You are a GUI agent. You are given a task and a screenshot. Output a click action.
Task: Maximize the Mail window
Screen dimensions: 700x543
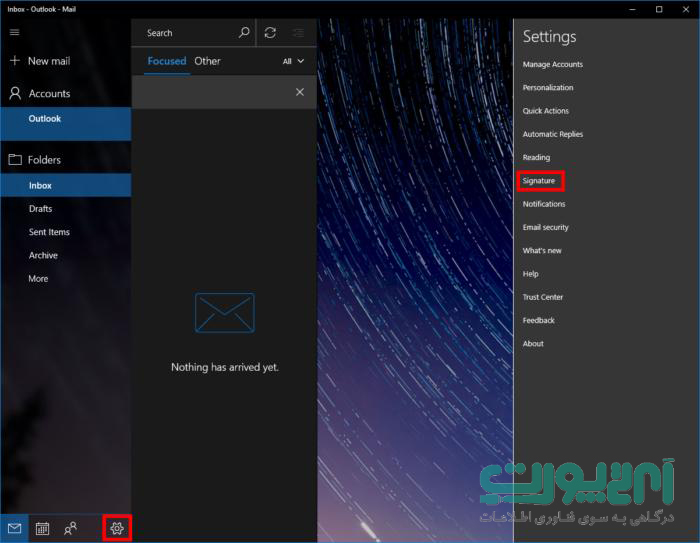pyautogui.click(x=659, y=9)
